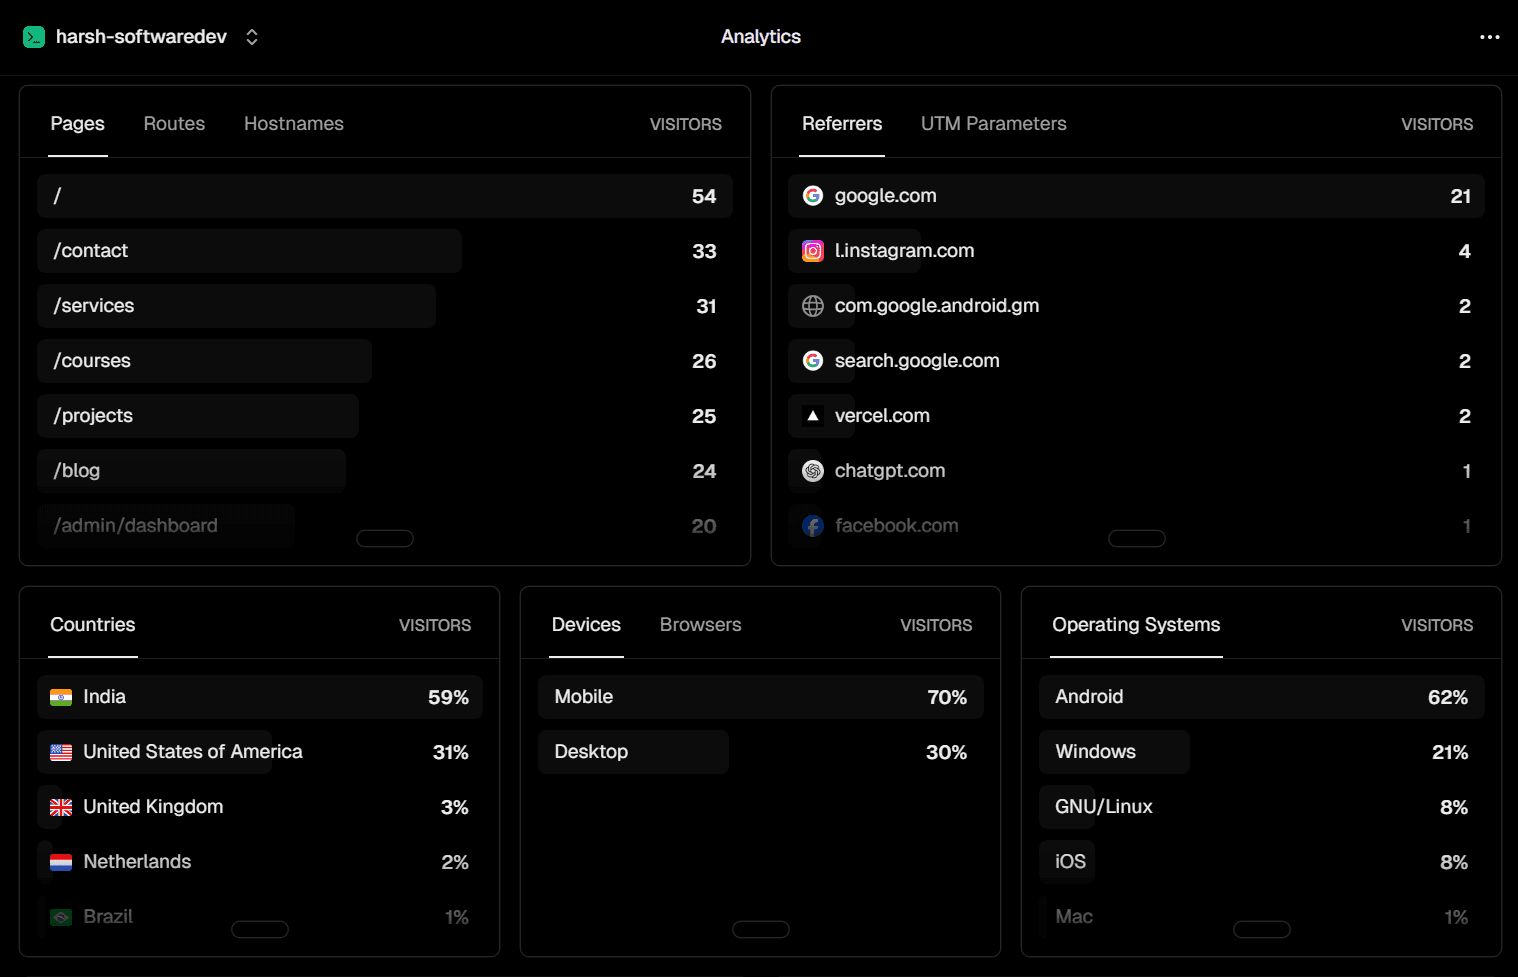Switch to the Browsers tab
The width and height of the screenshot is (1518, 977).
click(x=701, y=625)
